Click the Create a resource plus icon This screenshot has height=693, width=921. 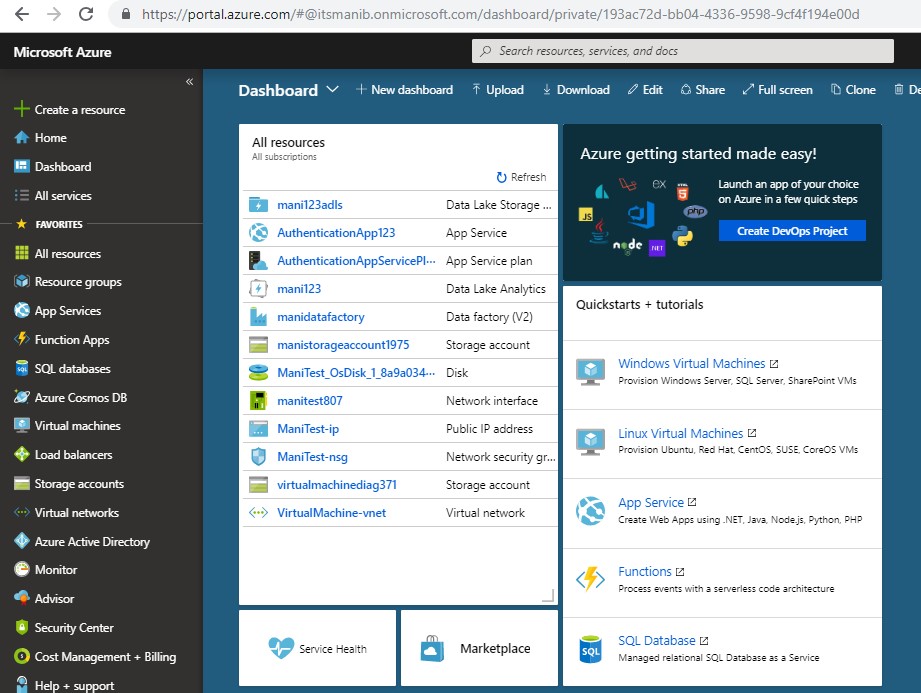(x=22, y=109)
